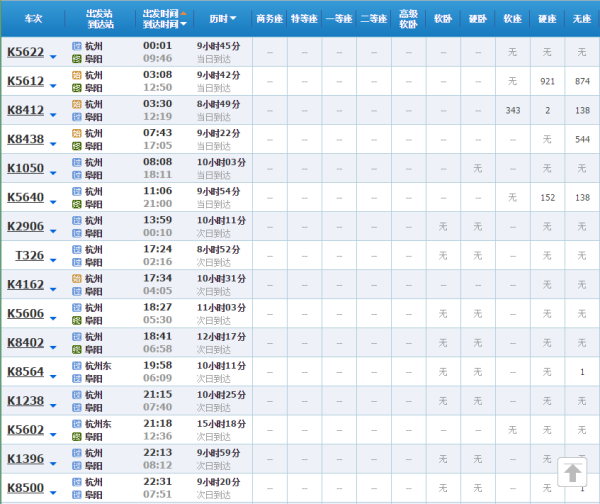This screenshot has height=504, width=600.
Task: Click K5640 green terminal arrival icon
Action: (x=77, y=204)
